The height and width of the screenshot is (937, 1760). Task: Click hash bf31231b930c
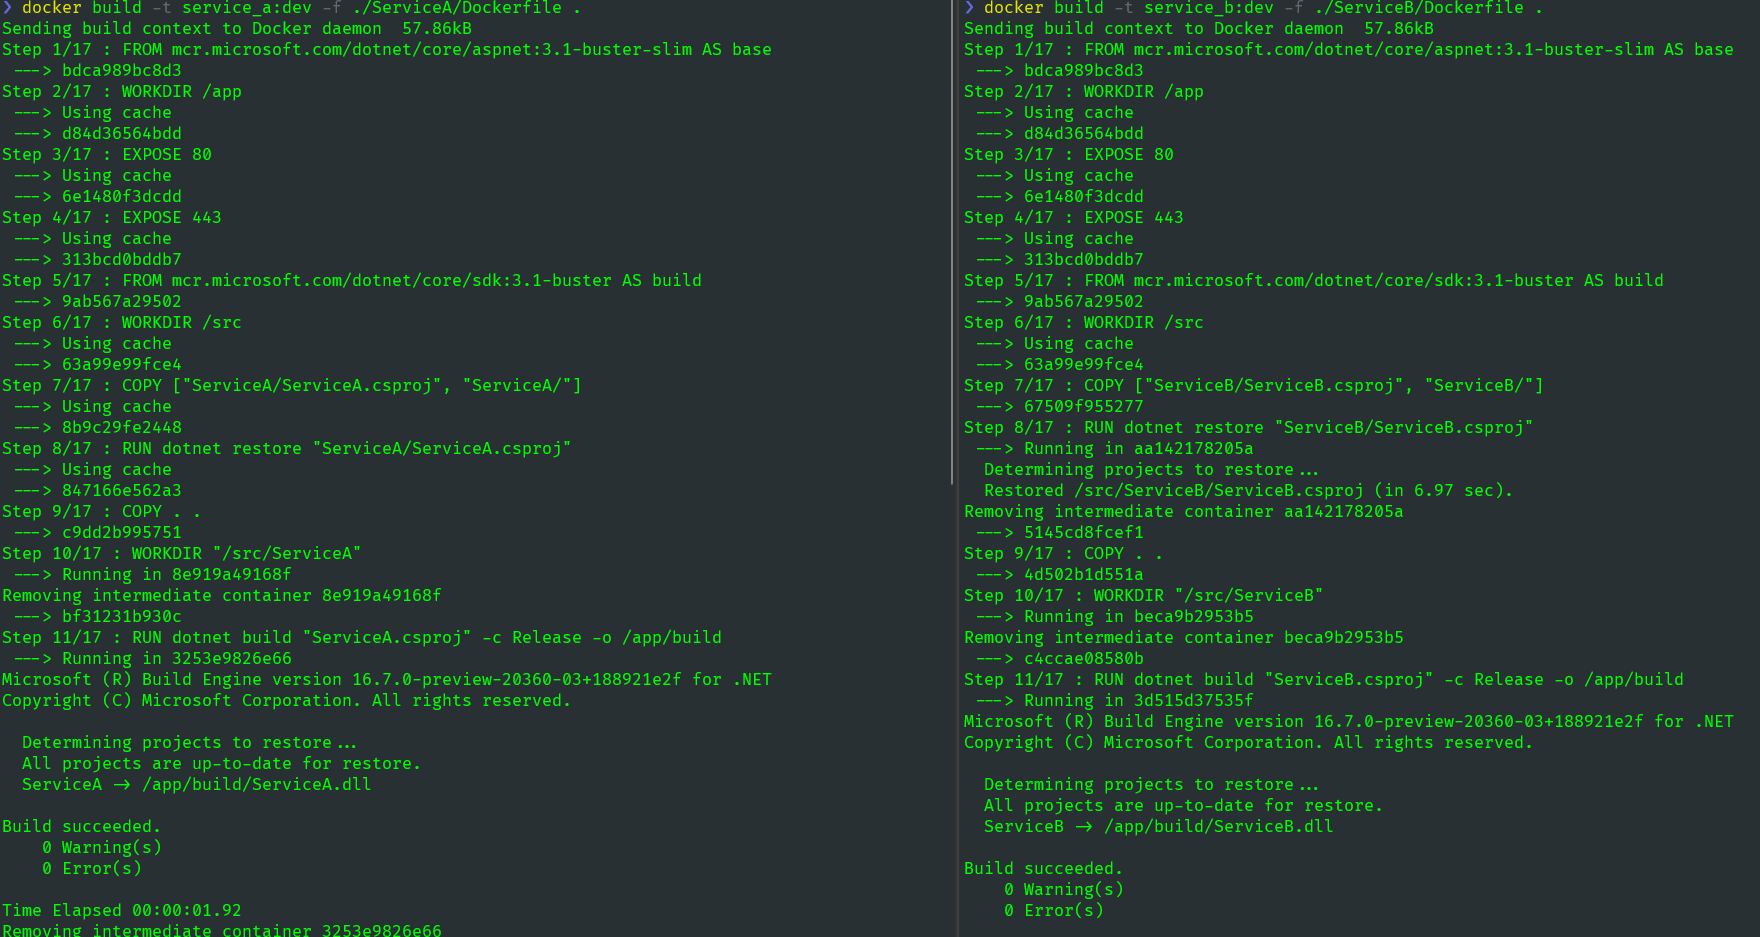point(122,617)
